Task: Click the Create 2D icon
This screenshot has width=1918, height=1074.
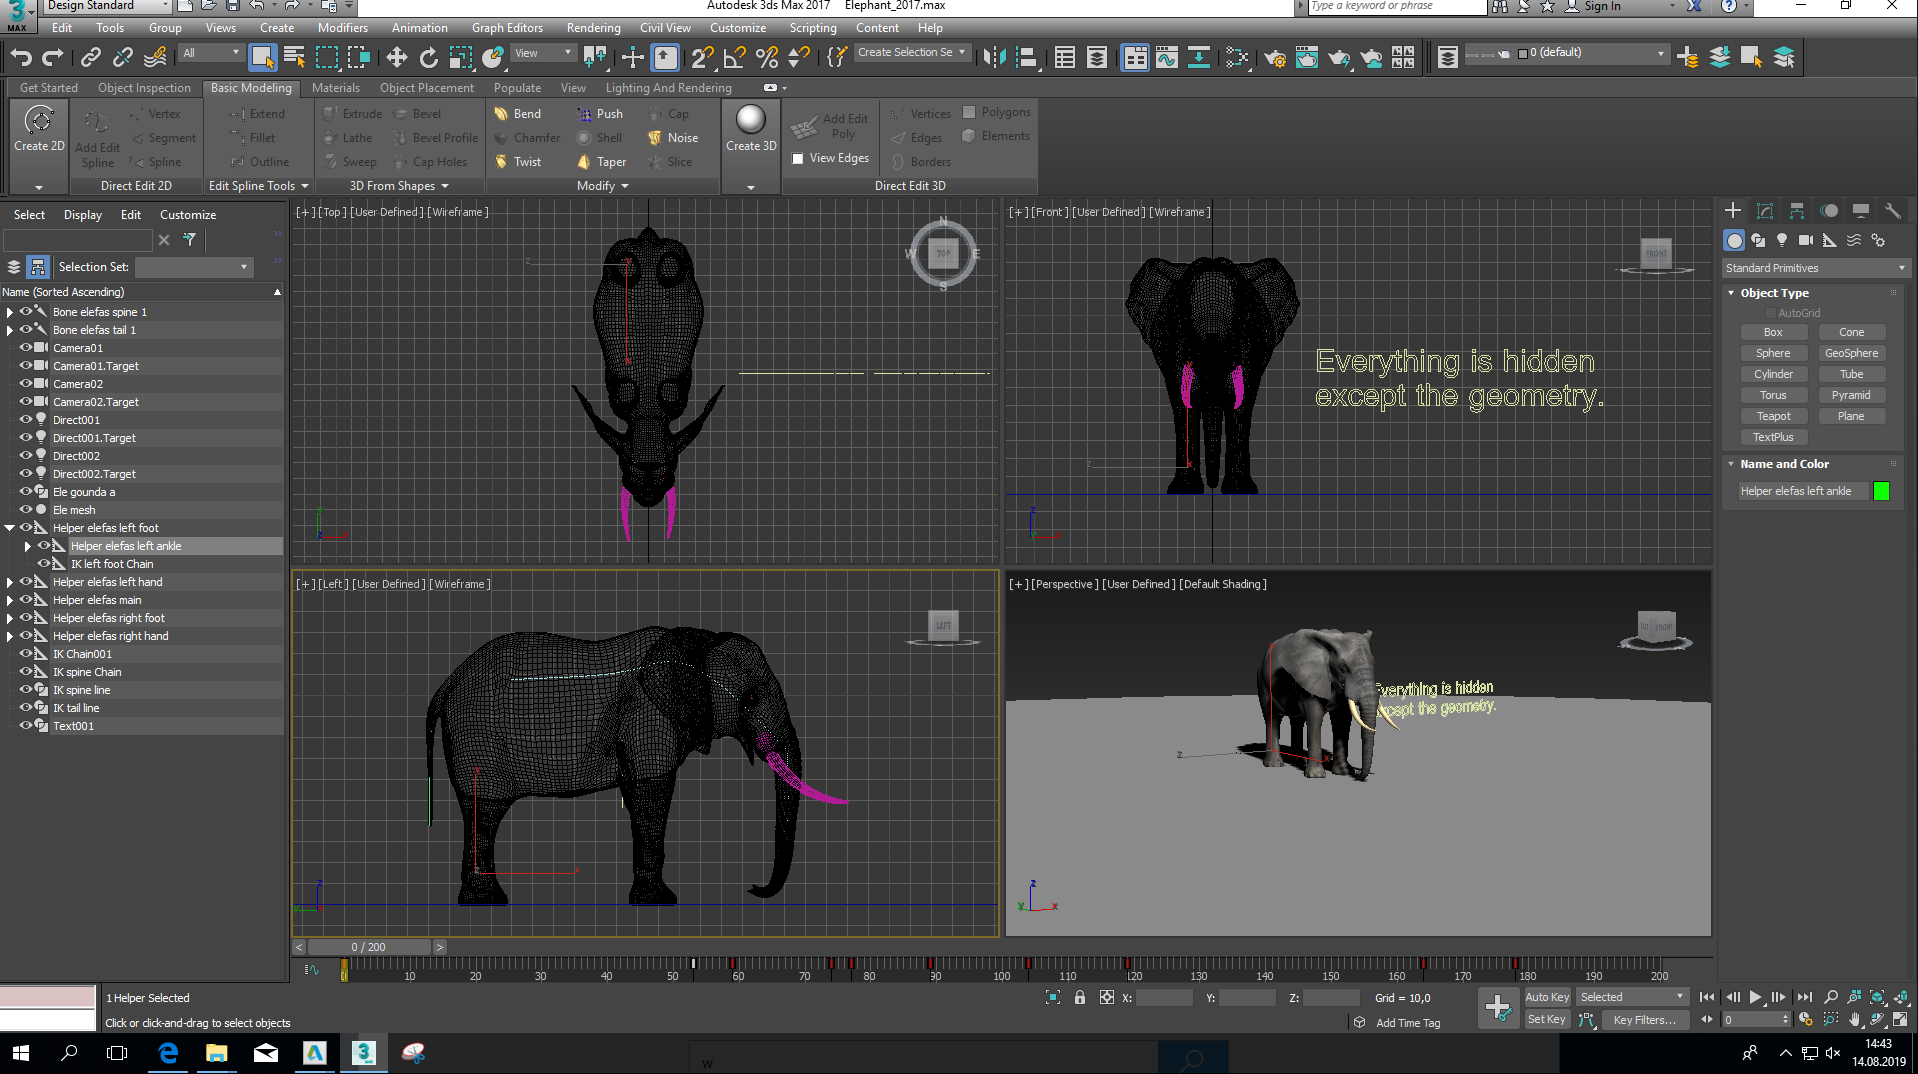Action: [39, 122]
